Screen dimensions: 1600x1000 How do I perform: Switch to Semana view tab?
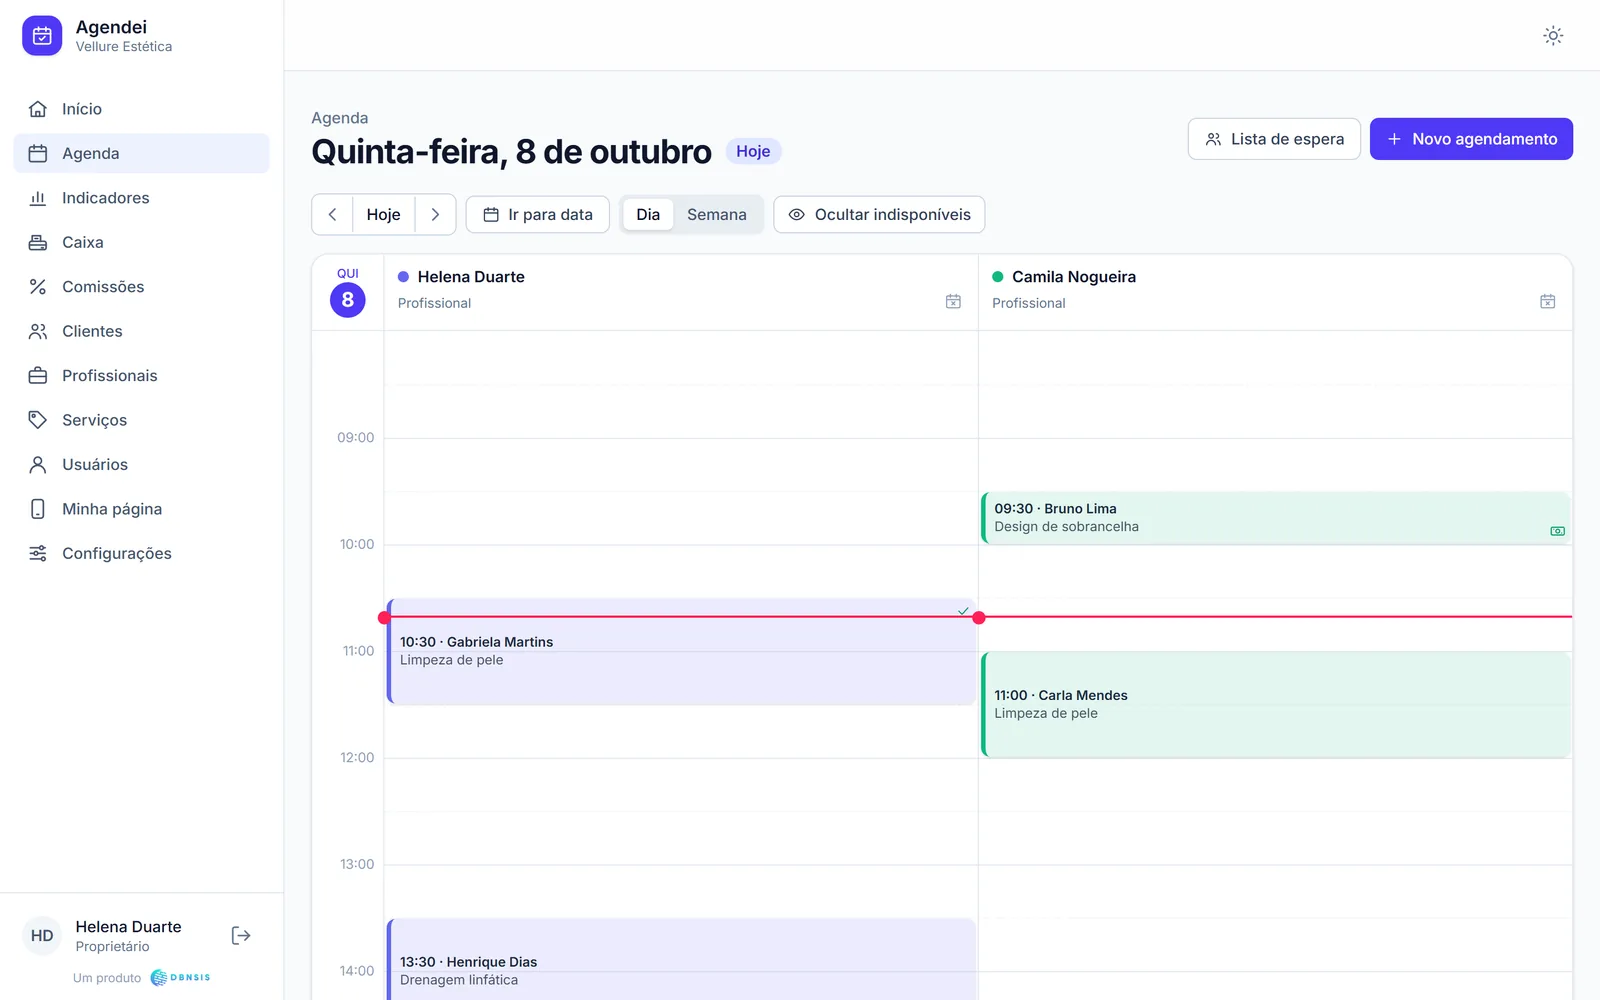(717, 215)
